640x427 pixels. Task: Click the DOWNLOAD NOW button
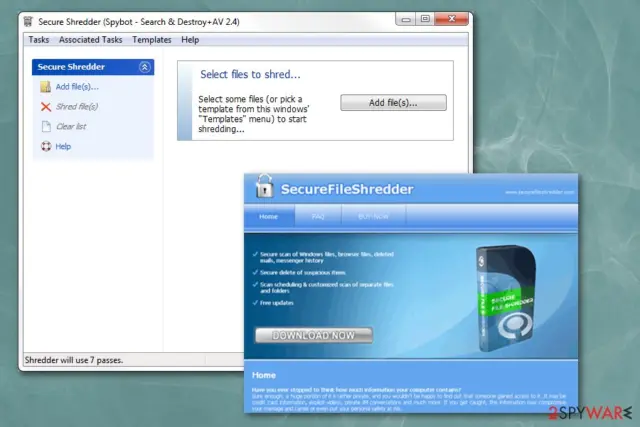[313, 335]
